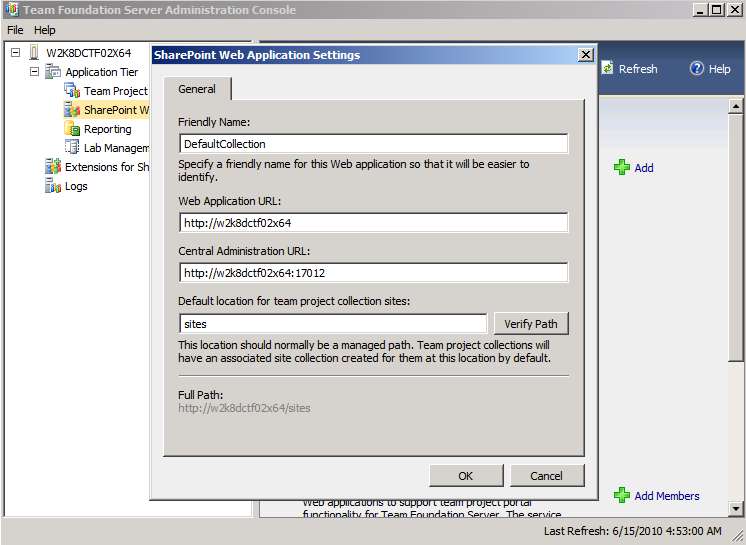
Task: Select Reporting tree item
Action: [108, 129]
